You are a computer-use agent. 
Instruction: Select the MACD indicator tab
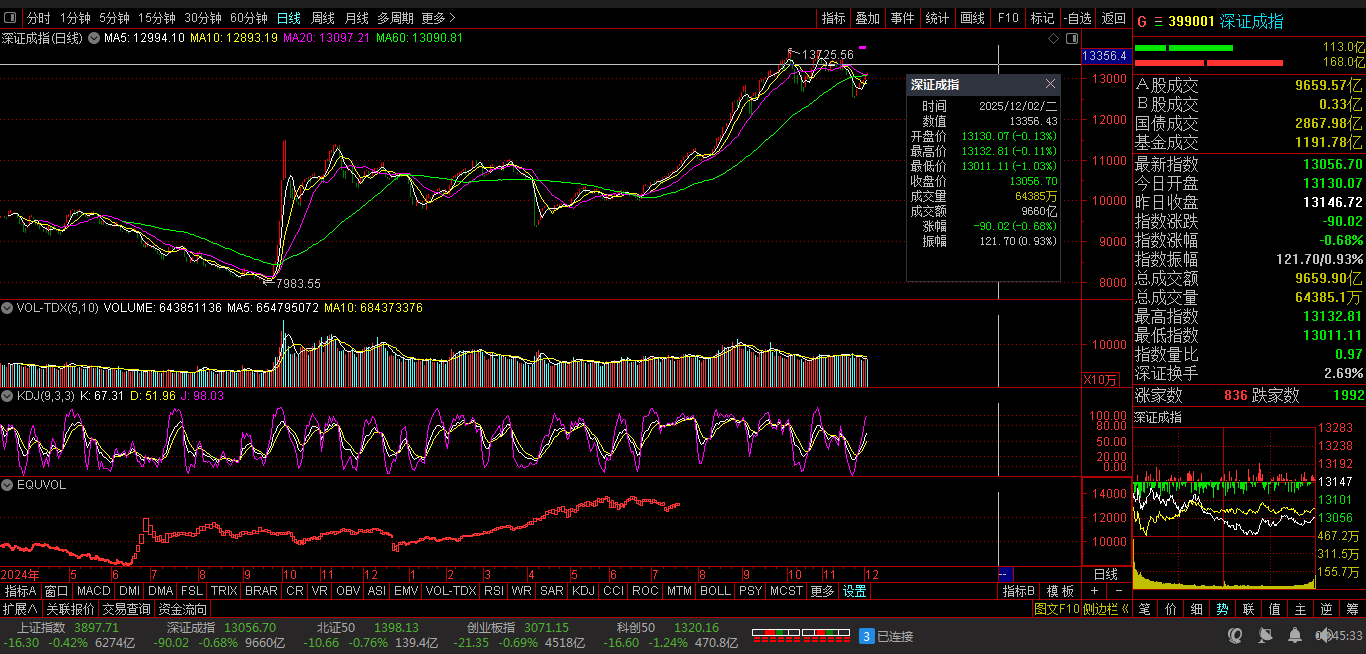pos(94,591)
